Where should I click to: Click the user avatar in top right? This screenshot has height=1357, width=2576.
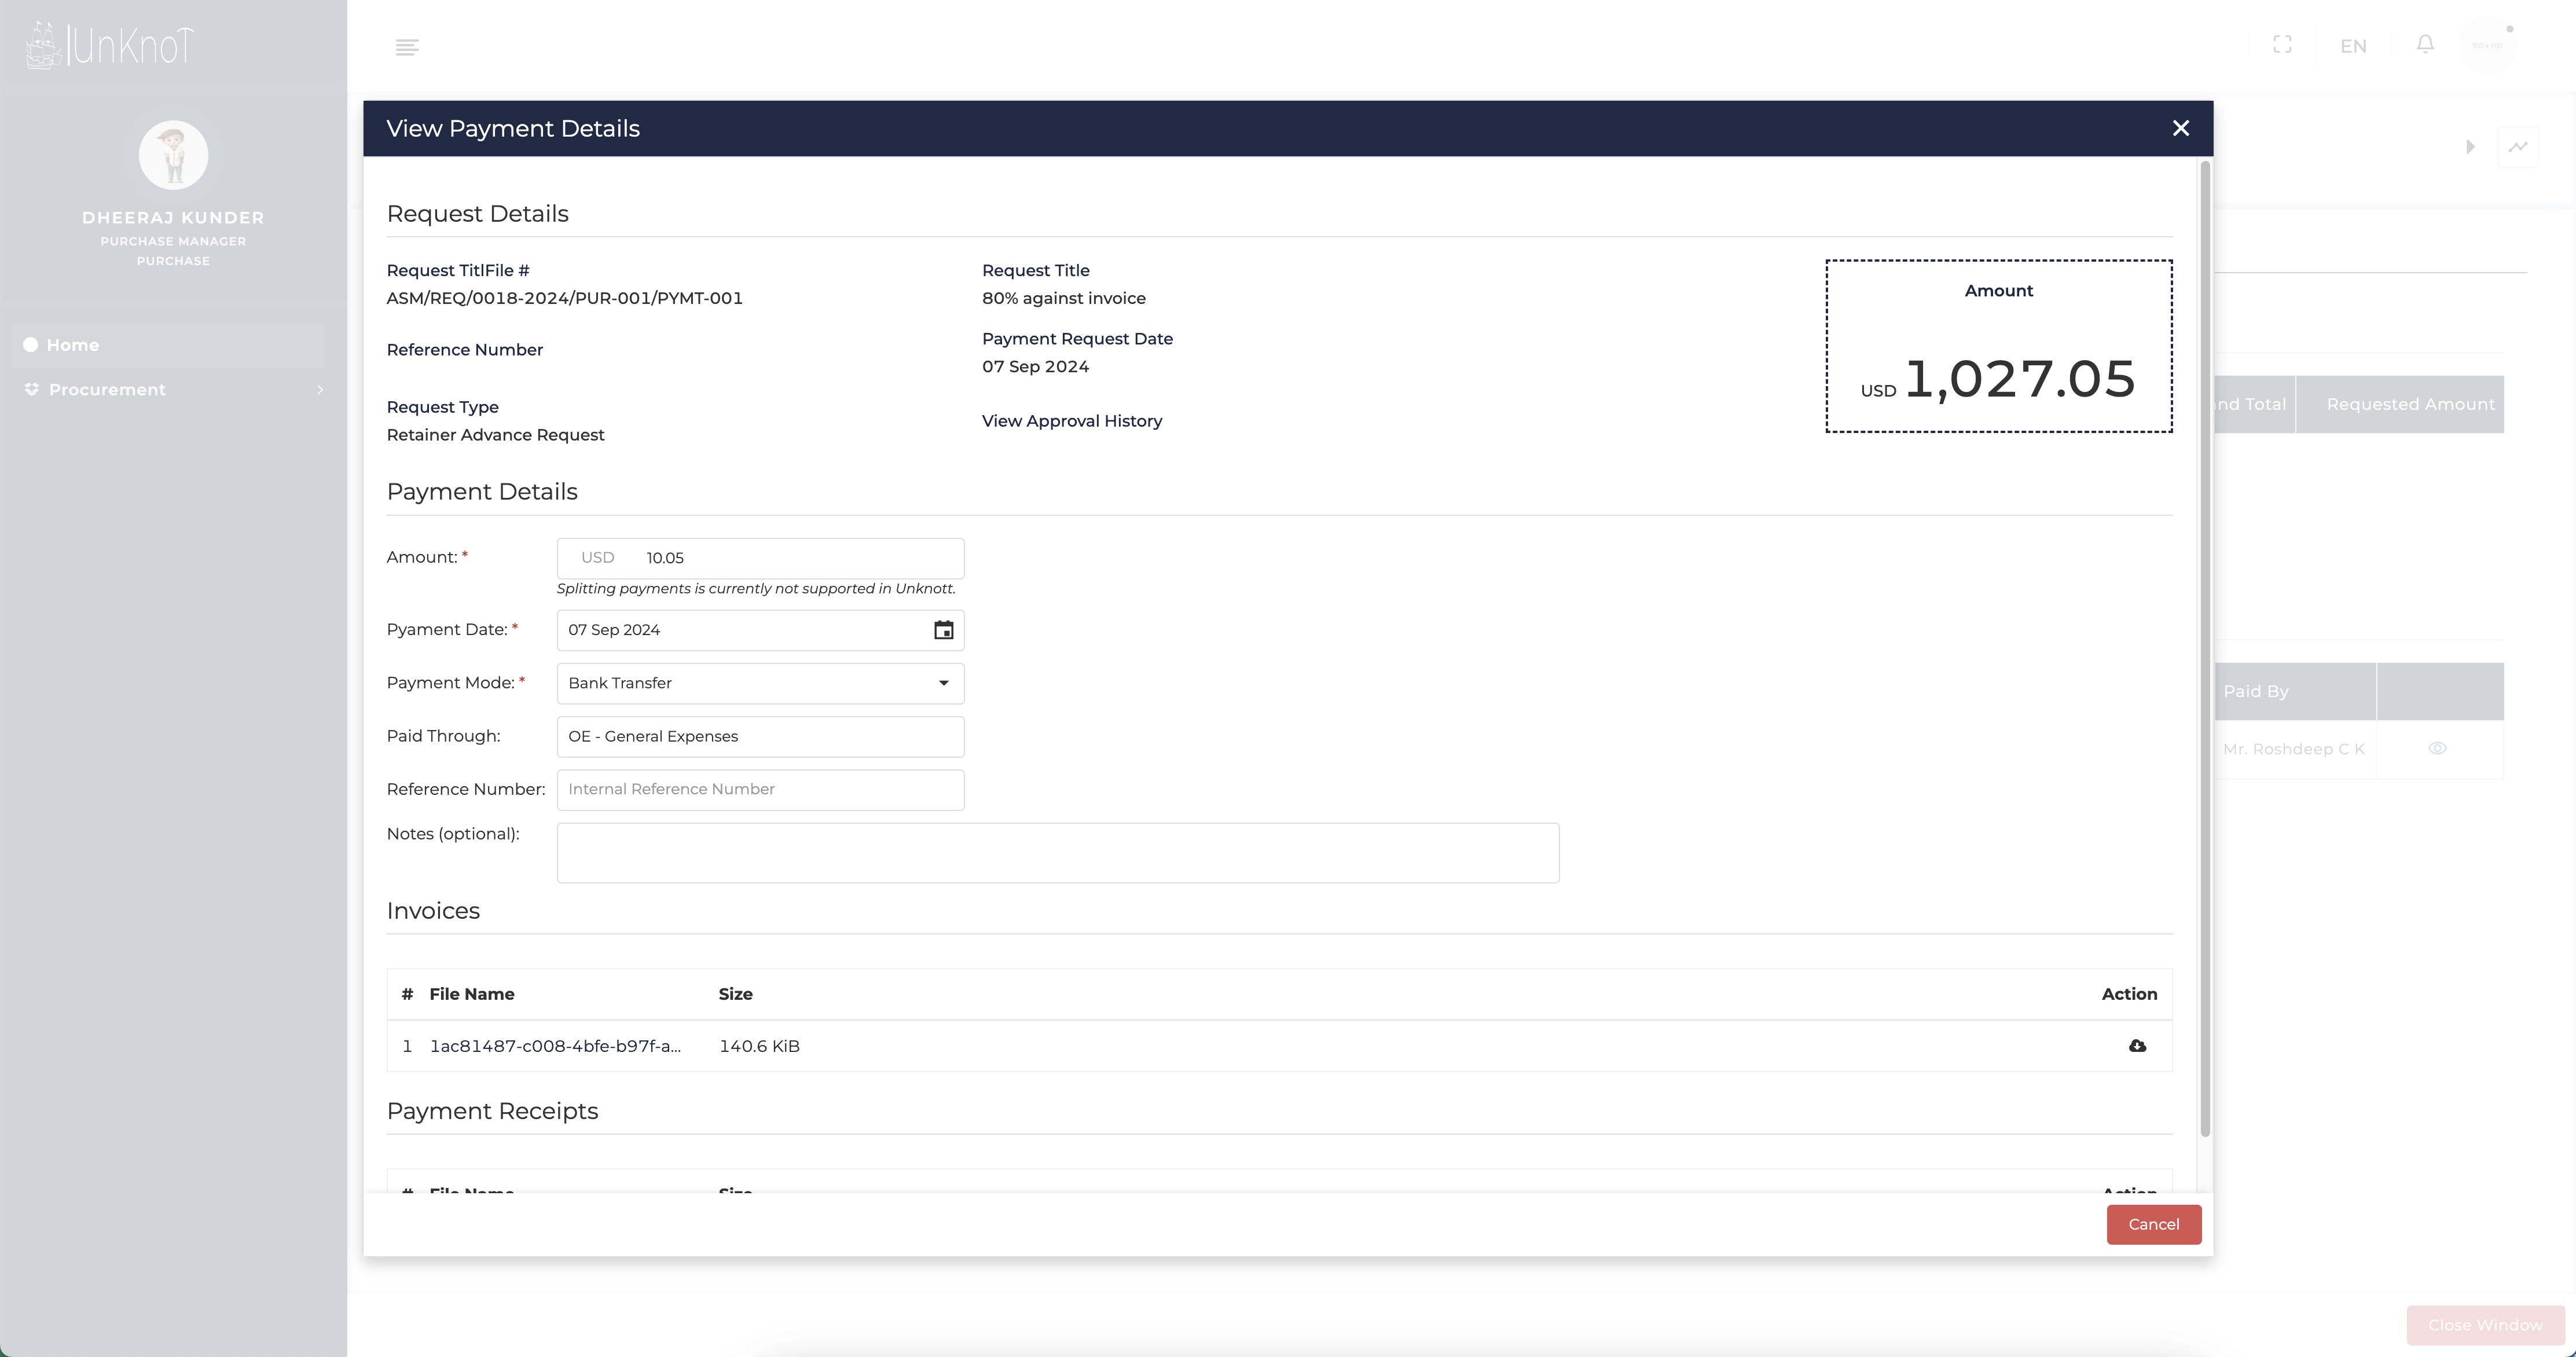2487,45
